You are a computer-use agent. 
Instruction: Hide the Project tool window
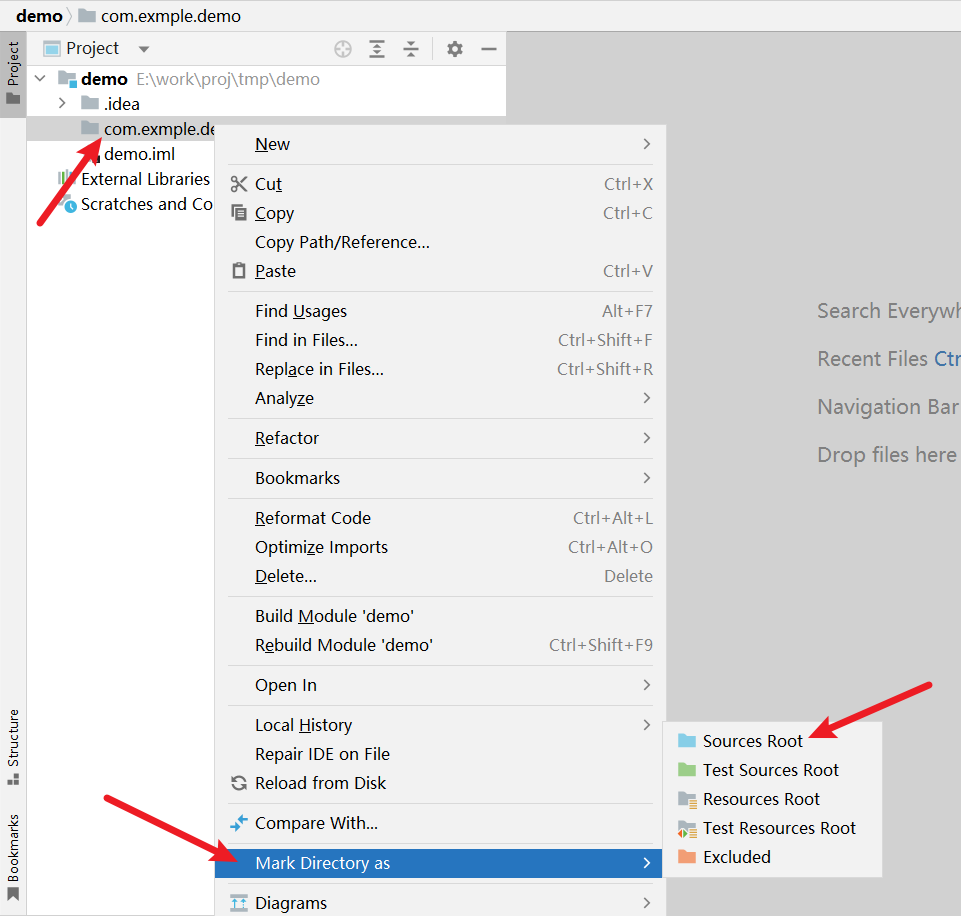coord(488,48)
